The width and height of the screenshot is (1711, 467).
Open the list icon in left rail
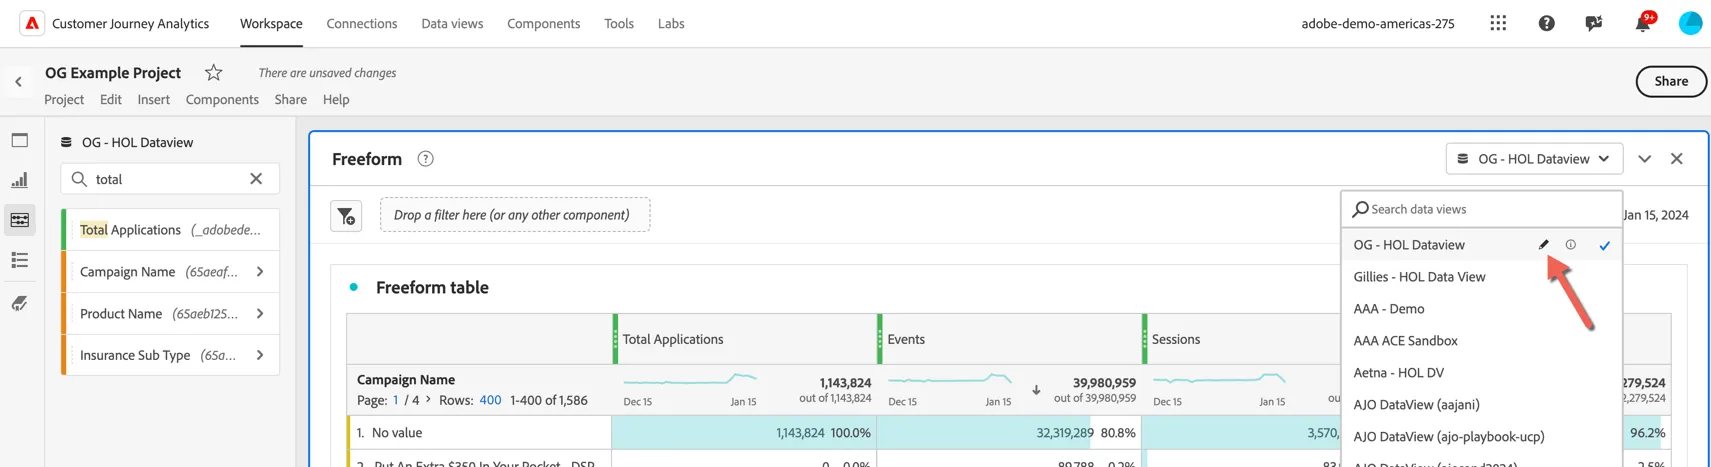tap(20, 260)
